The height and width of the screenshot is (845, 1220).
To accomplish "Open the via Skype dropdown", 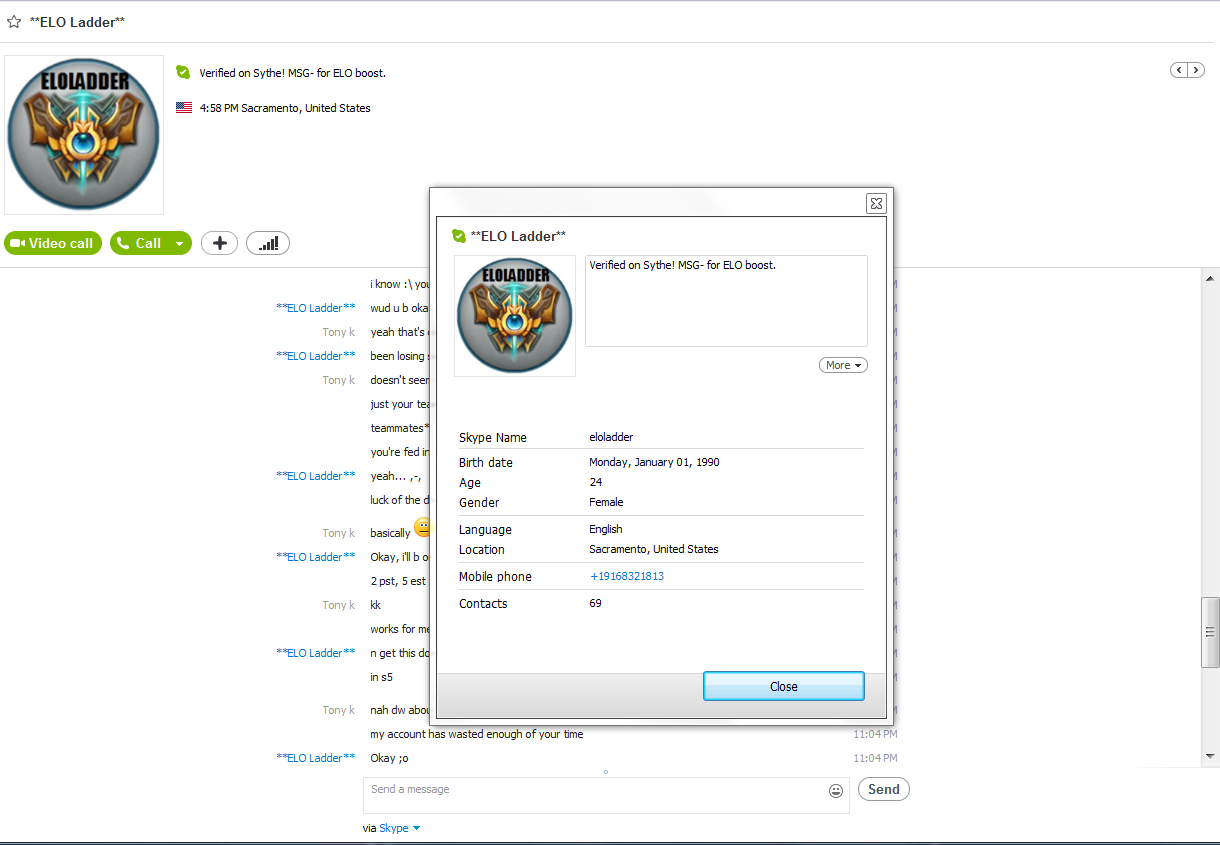I will point(399,828).
